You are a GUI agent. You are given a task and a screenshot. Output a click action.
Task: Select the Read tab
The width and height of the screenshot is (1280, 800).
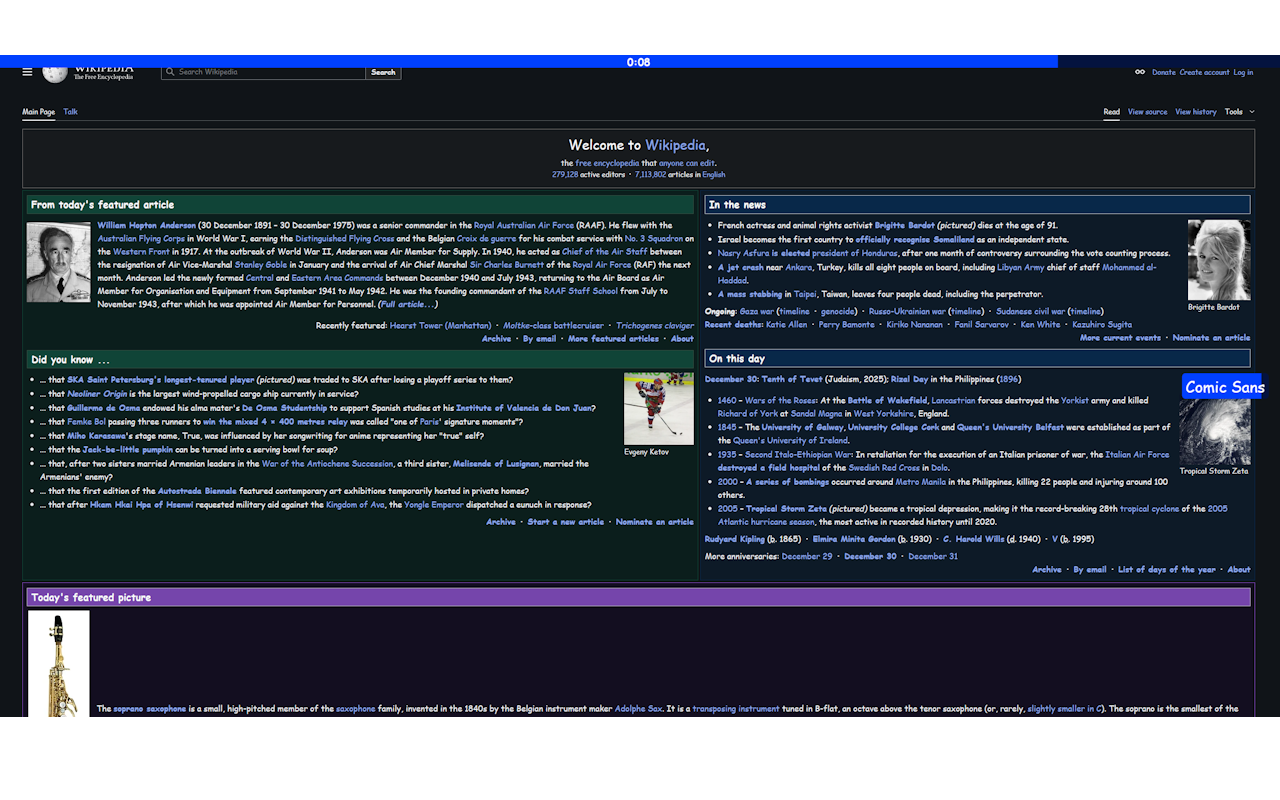(1111, 112)
